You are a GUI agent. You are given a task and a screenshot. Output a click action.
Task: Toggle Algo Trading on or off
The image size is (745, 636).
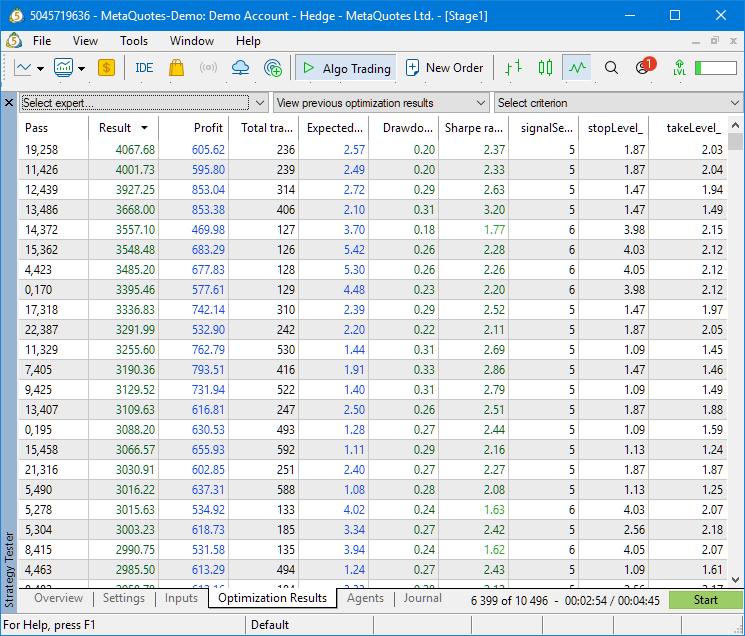(x=346, y=68)
